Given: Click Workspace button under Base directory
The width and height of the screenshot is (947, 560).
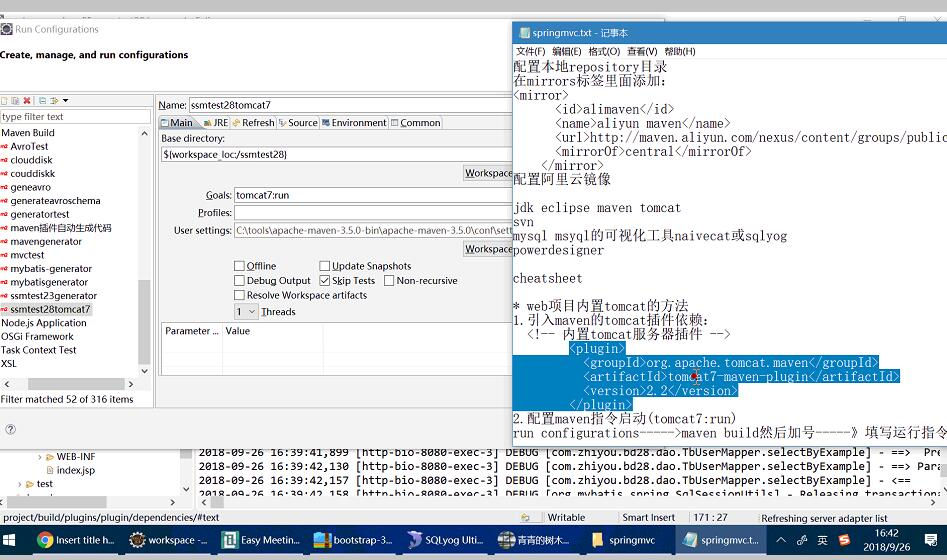Looking at the screenshot, I should (488, 173).
